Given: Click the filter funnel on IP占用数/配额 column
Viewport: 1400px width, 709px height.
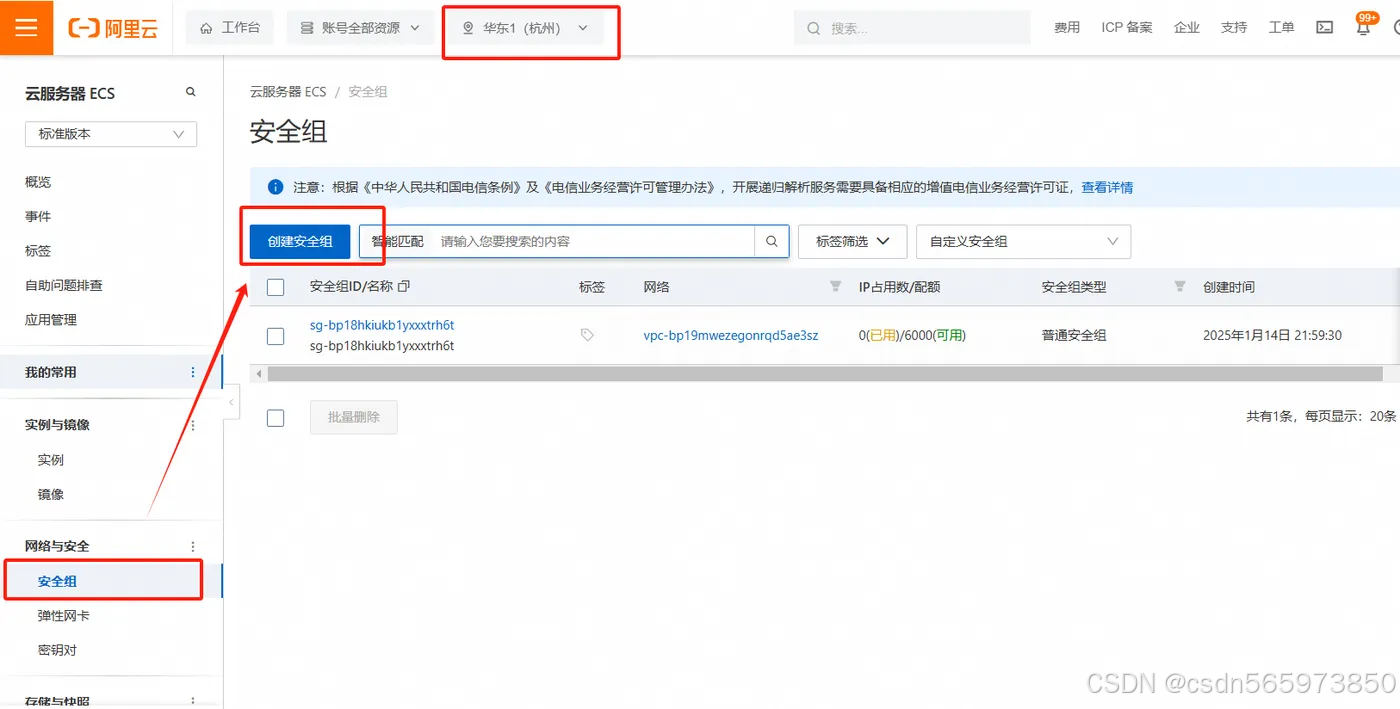Looking at the screenshot, I should (835, 287).
